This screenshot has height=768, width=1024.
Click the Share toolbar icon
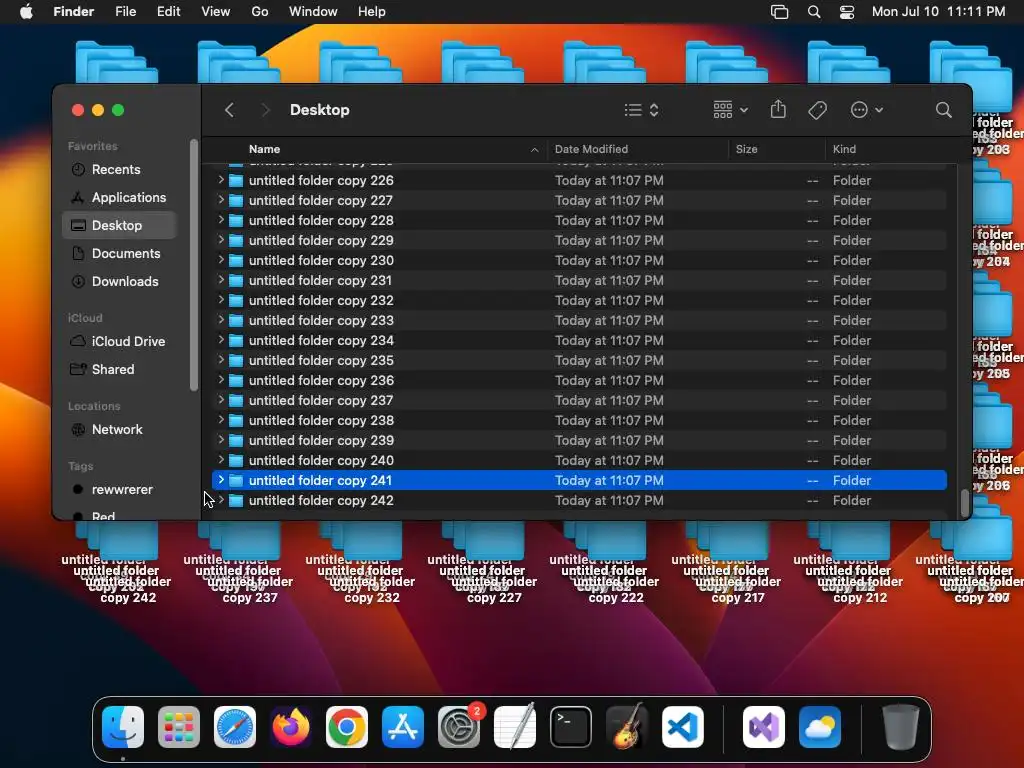click(x=778, y=109)
